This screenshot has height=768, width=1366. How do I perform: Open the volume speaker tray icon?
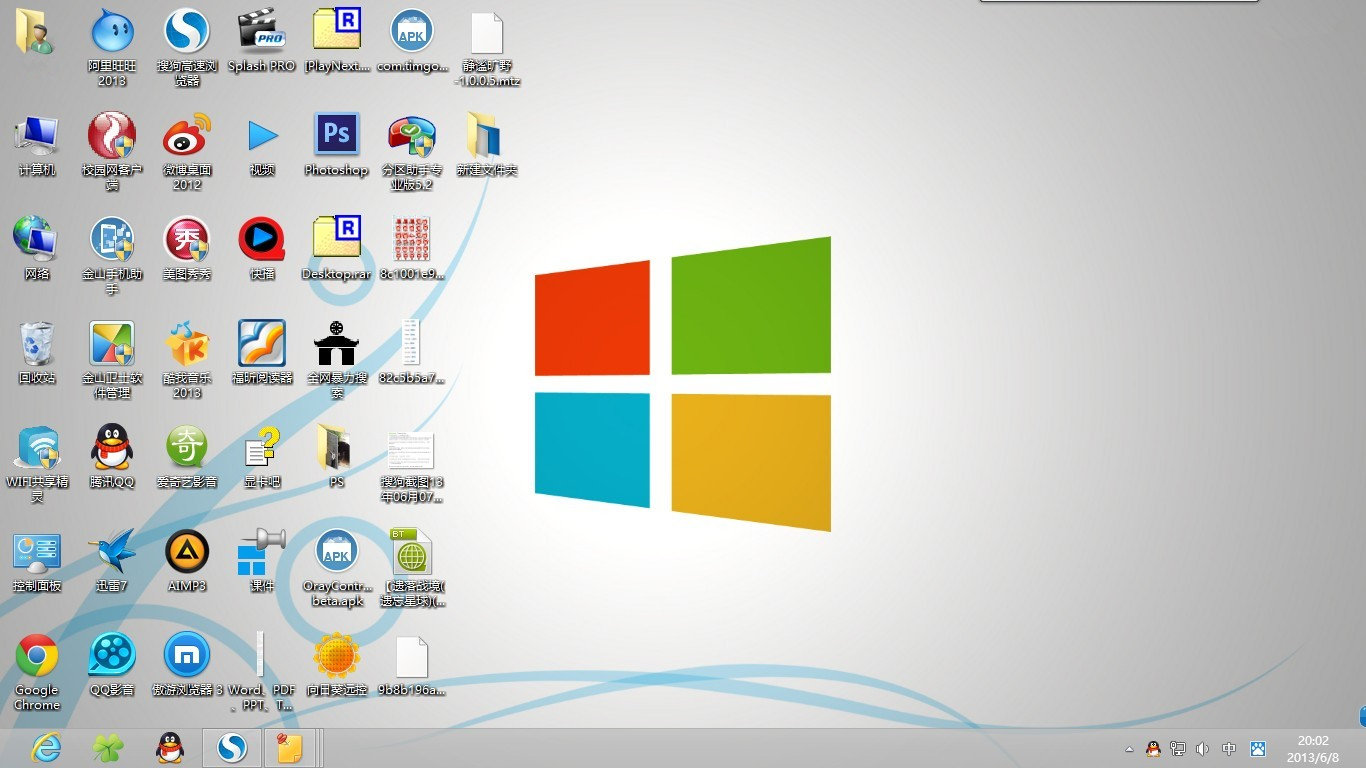(1203, 748)
